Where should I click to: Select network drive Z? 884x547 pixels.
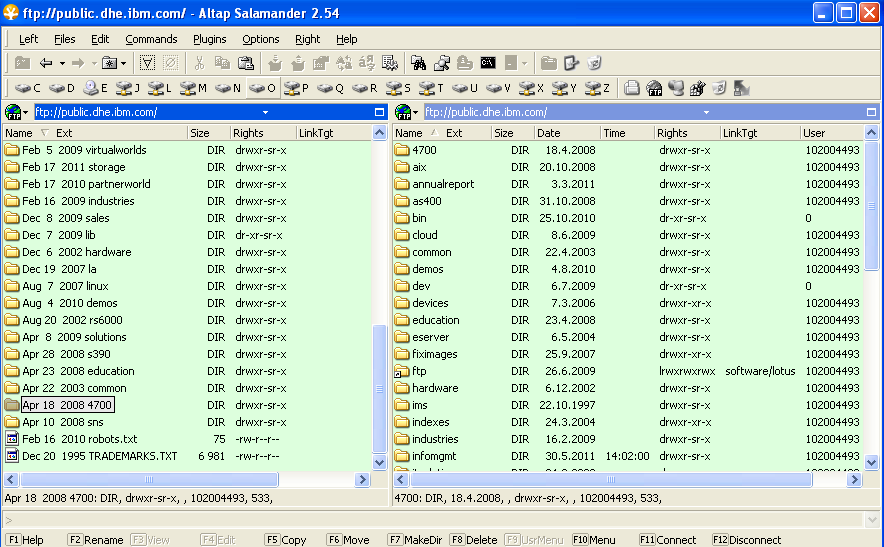click(x=597, y=88)
